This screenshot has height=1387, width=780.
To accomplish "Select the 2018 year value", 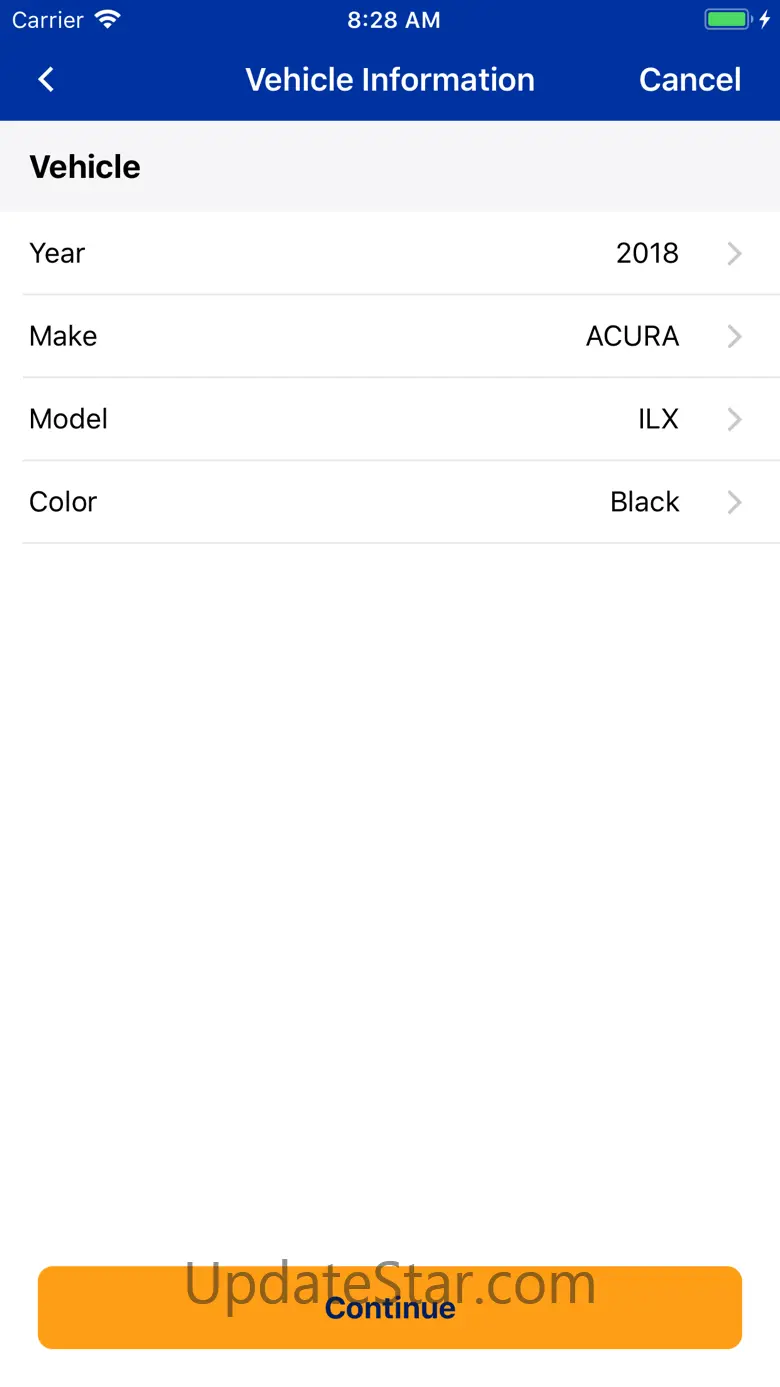I will coord(647,254).
